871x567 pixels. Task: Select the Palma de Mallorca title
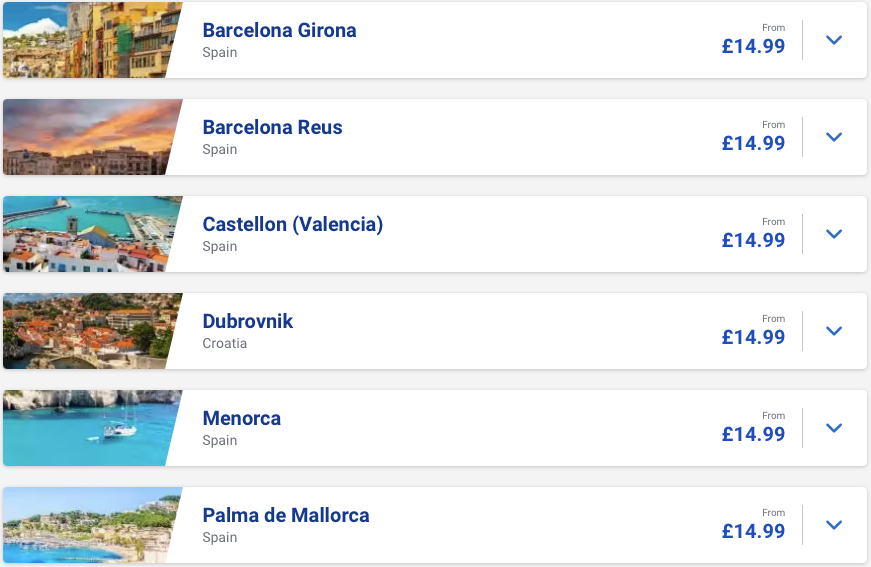click(285, 515)
